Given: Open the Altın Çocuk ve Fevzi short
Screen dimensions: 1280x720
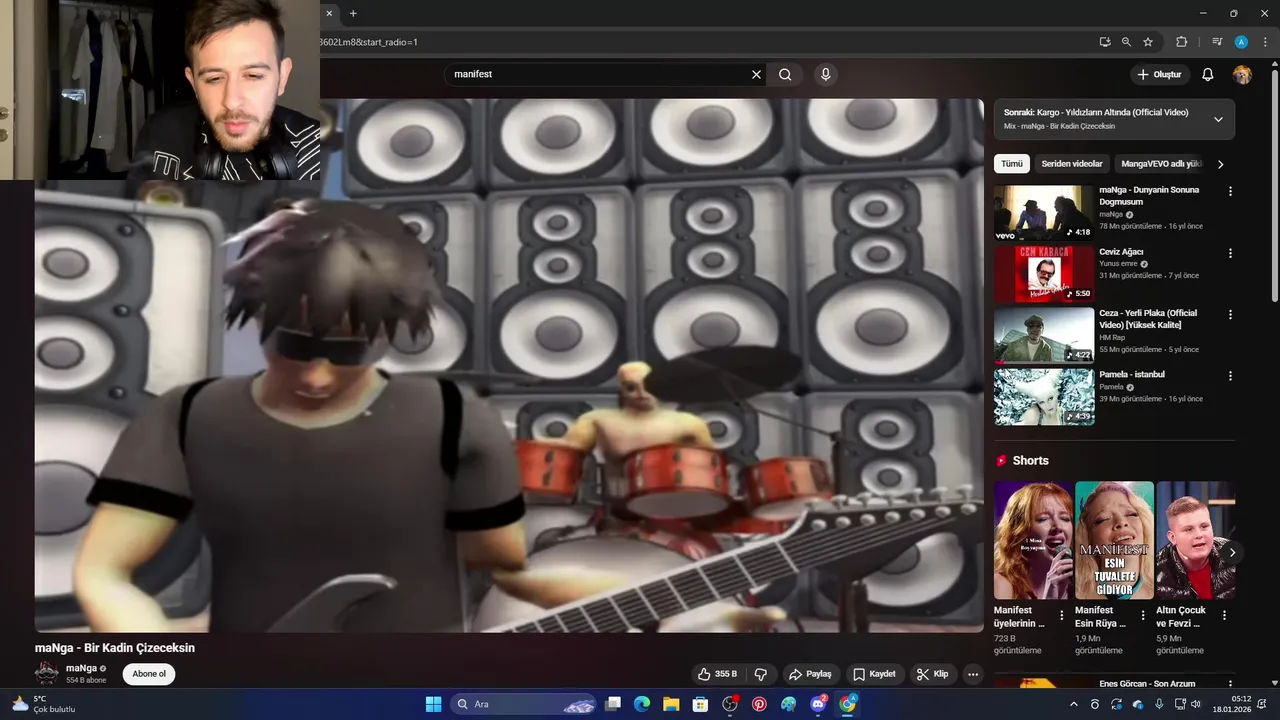Looking at the screenshot, I should coord(1195,540).
